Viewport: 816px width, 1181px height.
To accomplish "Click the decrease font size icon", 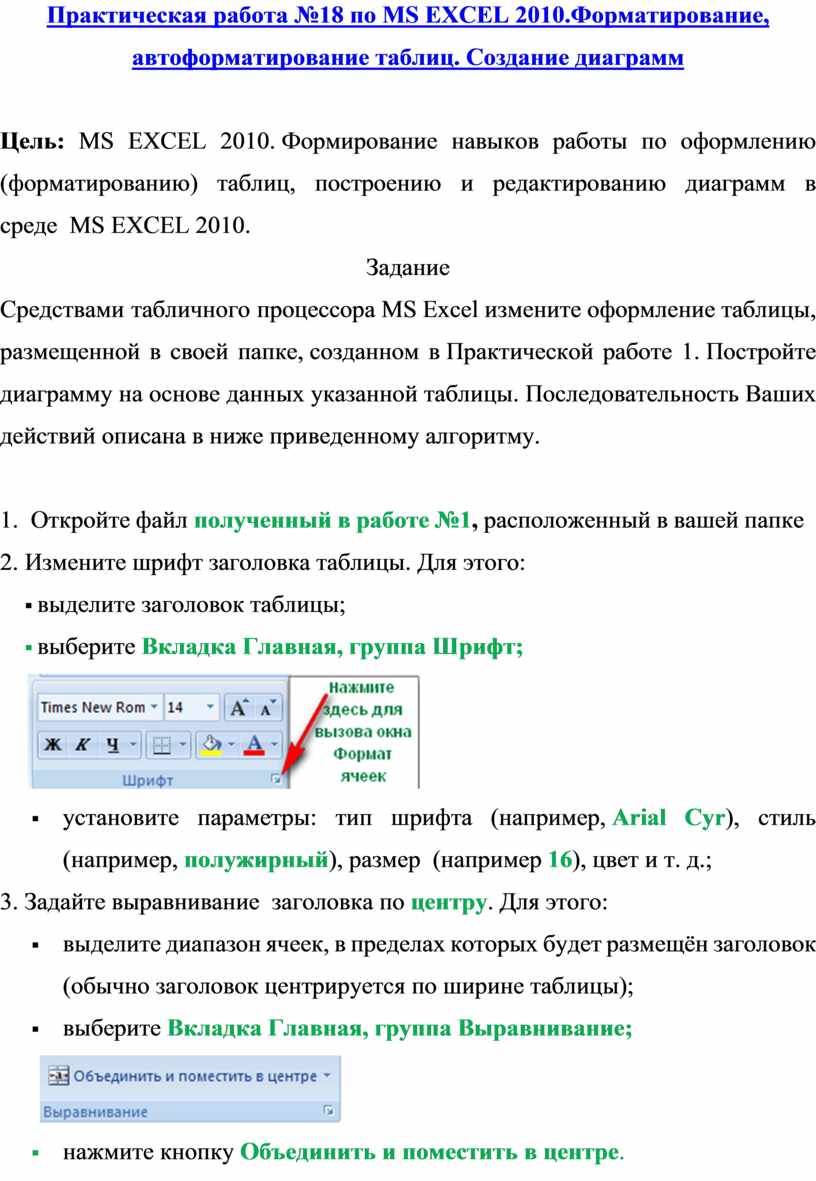I will tap(267, 708).
